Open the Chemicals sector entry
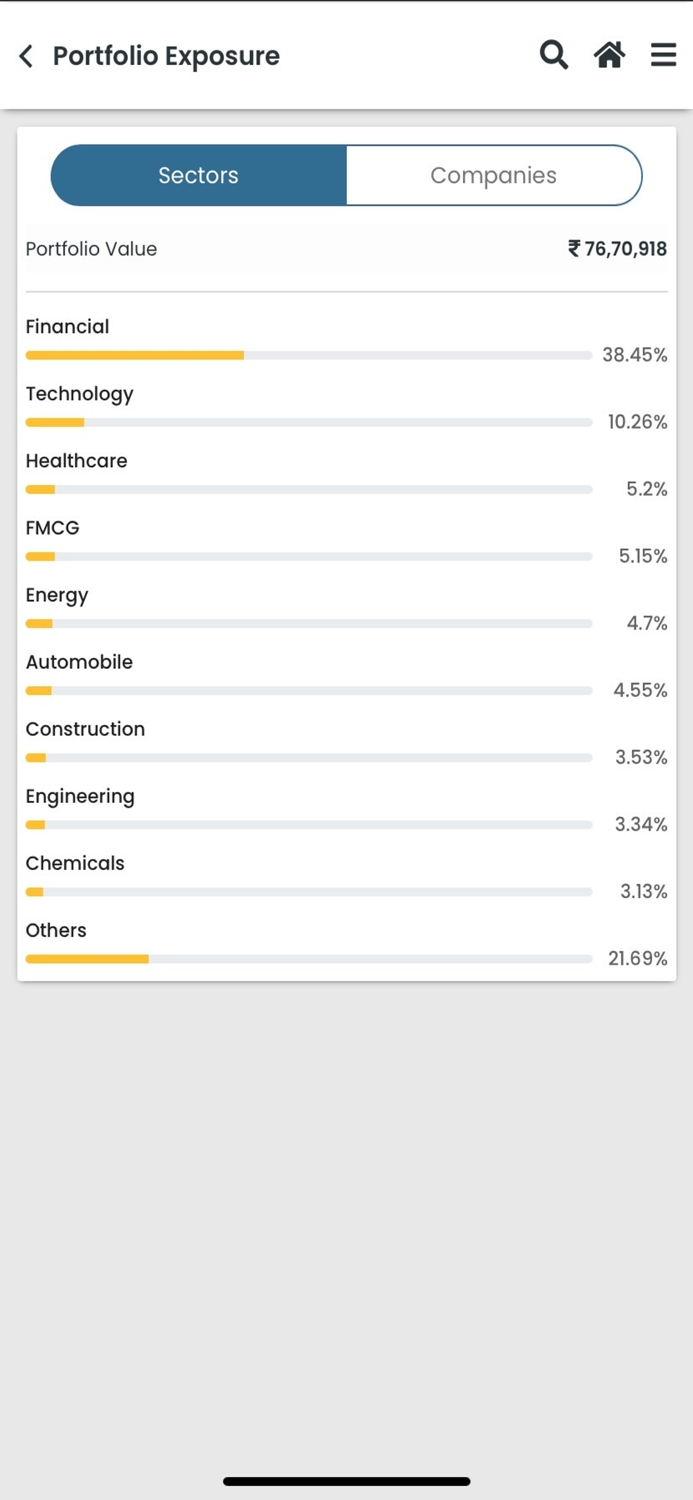693x1500 pixels. pos(75,863)
